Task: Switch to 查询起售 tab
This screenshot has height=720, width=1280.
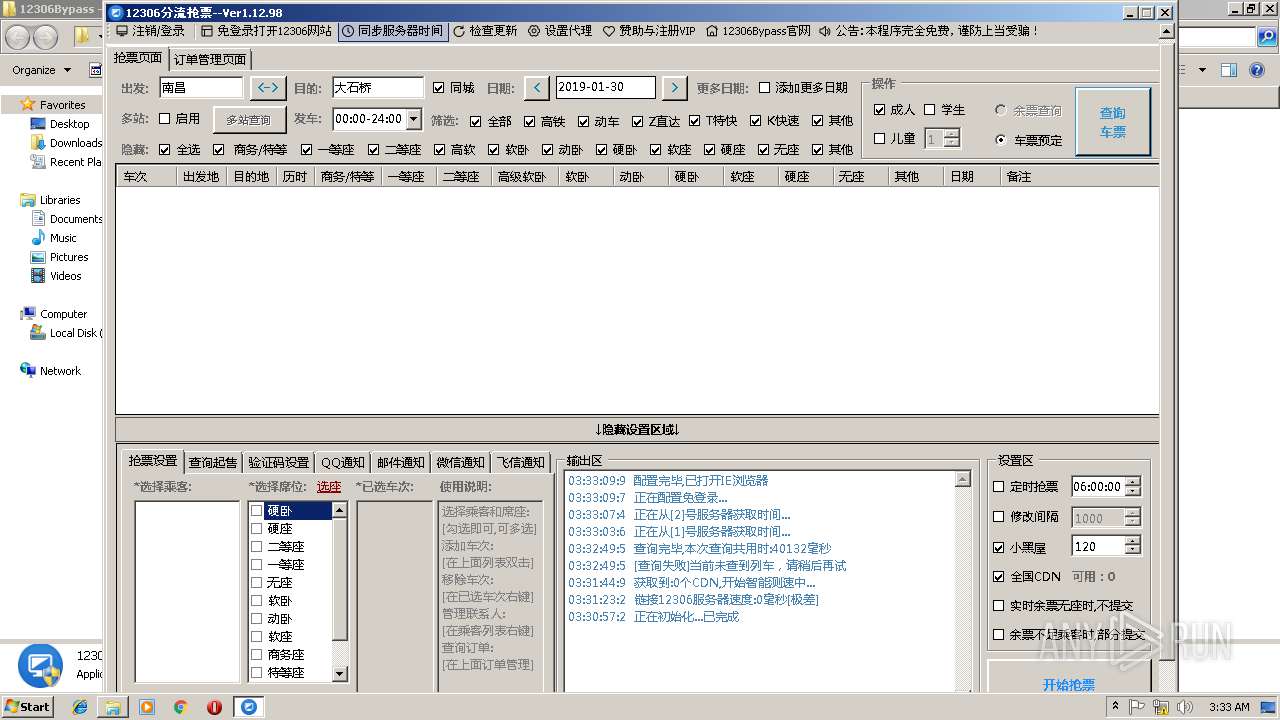Action: coord(213,462)
